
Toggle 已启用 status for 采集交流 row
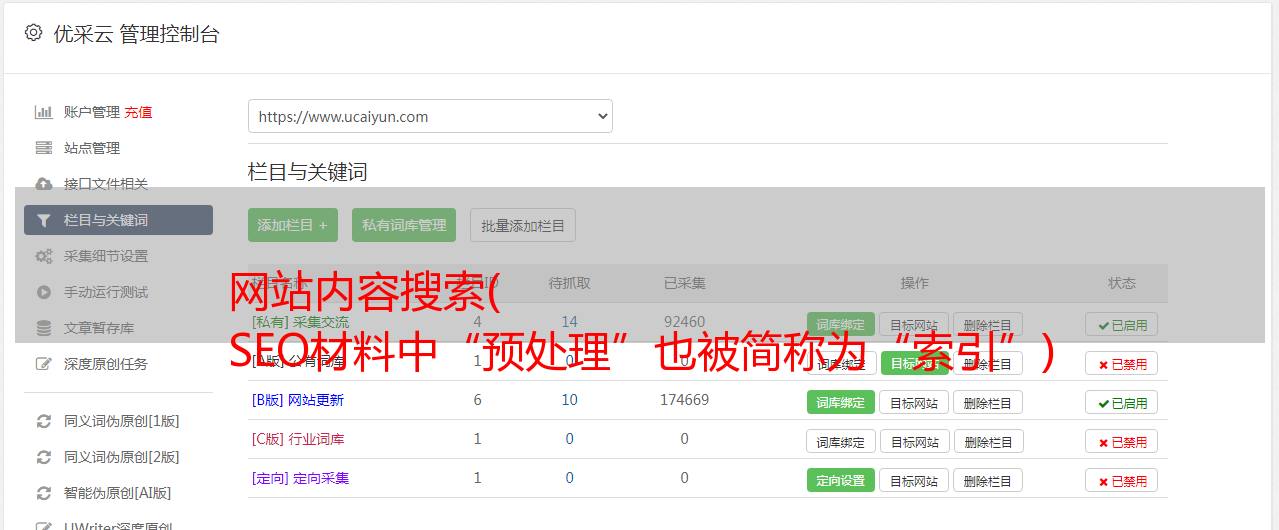1121,324
